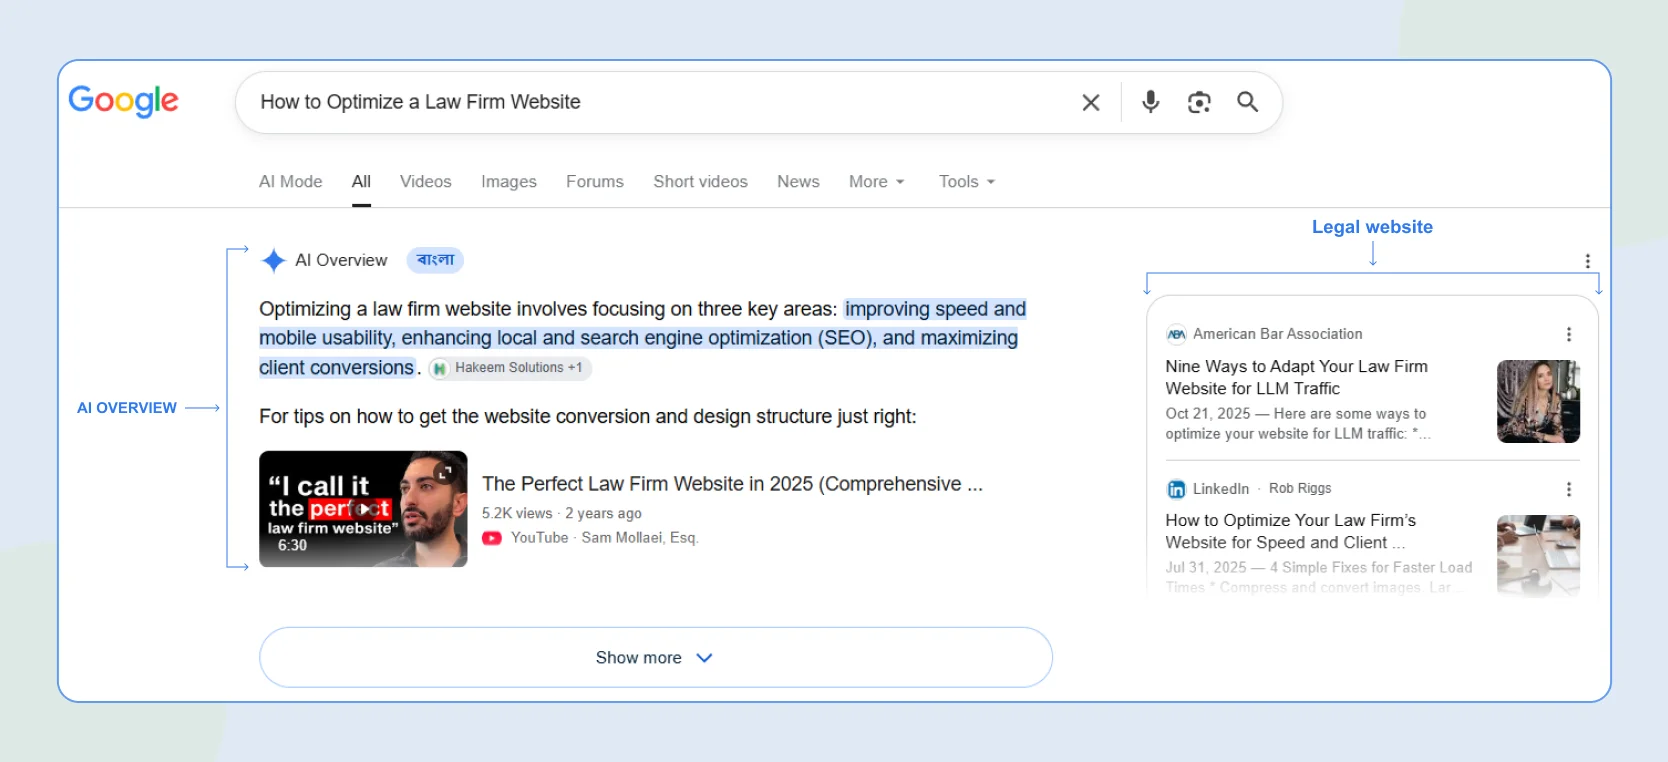Open LinkedIn result three-dot options
1668x762 pixels.
1568,489
